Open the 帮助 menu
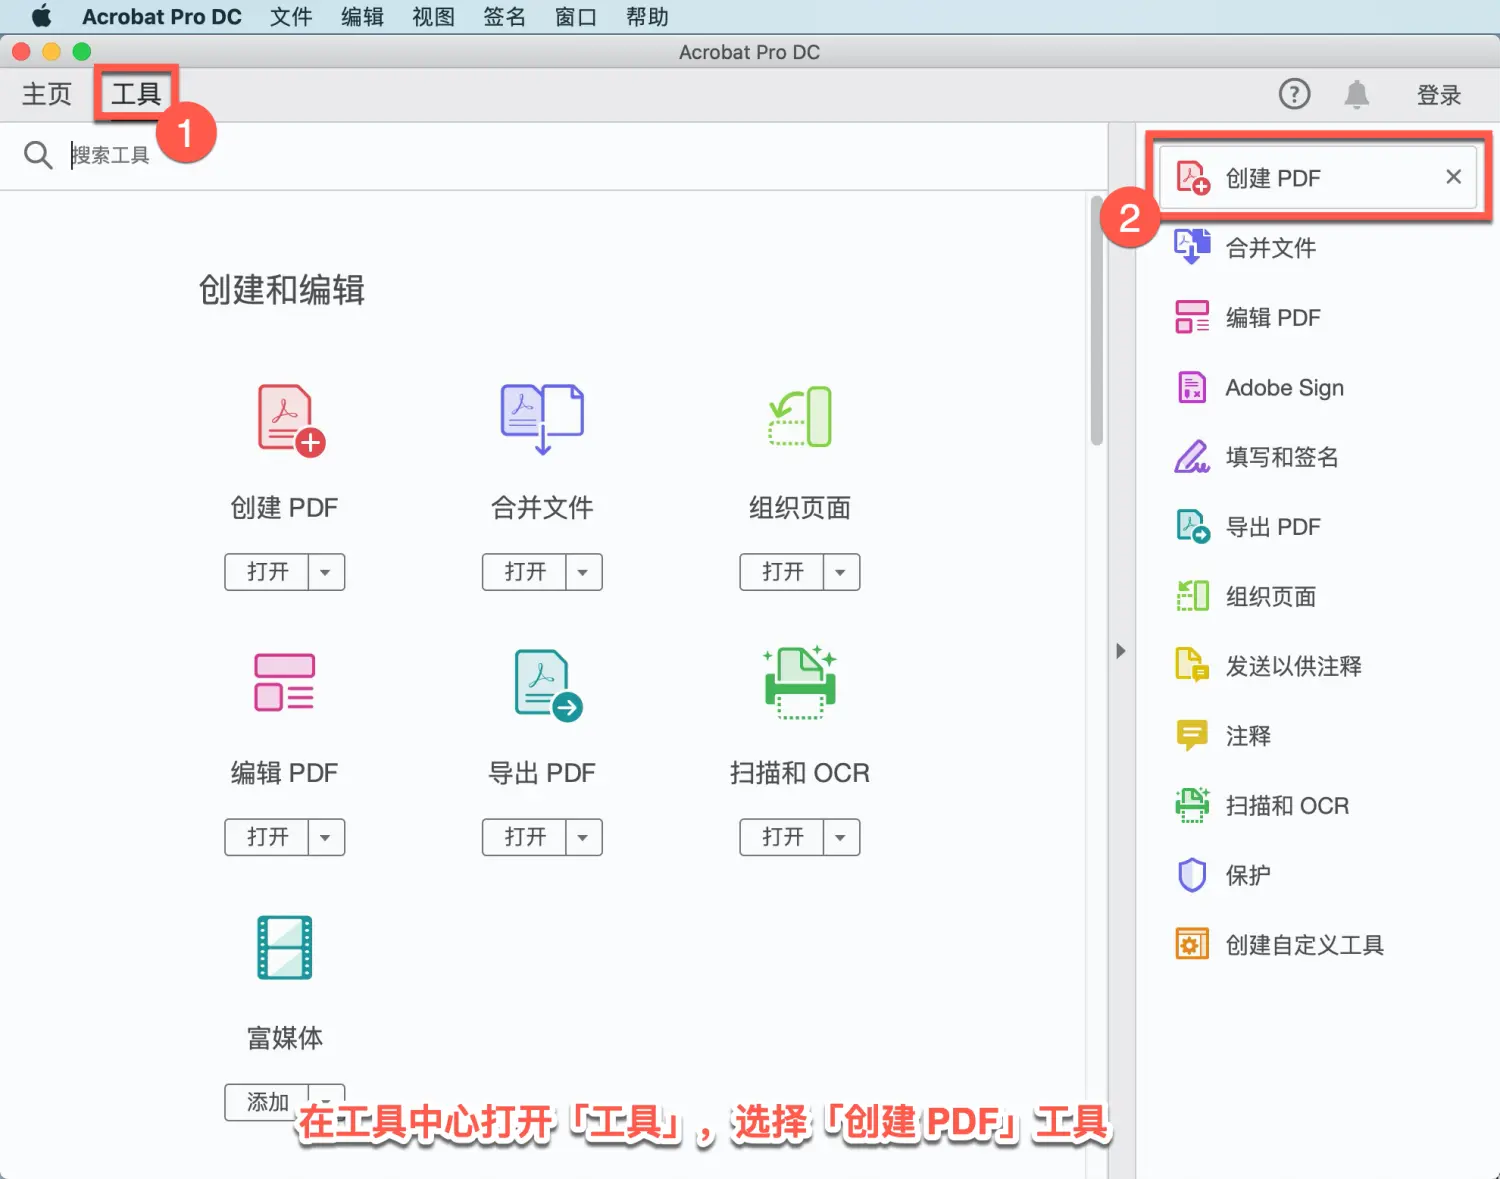The width and height of the screenshot is (1500, 1179). click(647, 17)
